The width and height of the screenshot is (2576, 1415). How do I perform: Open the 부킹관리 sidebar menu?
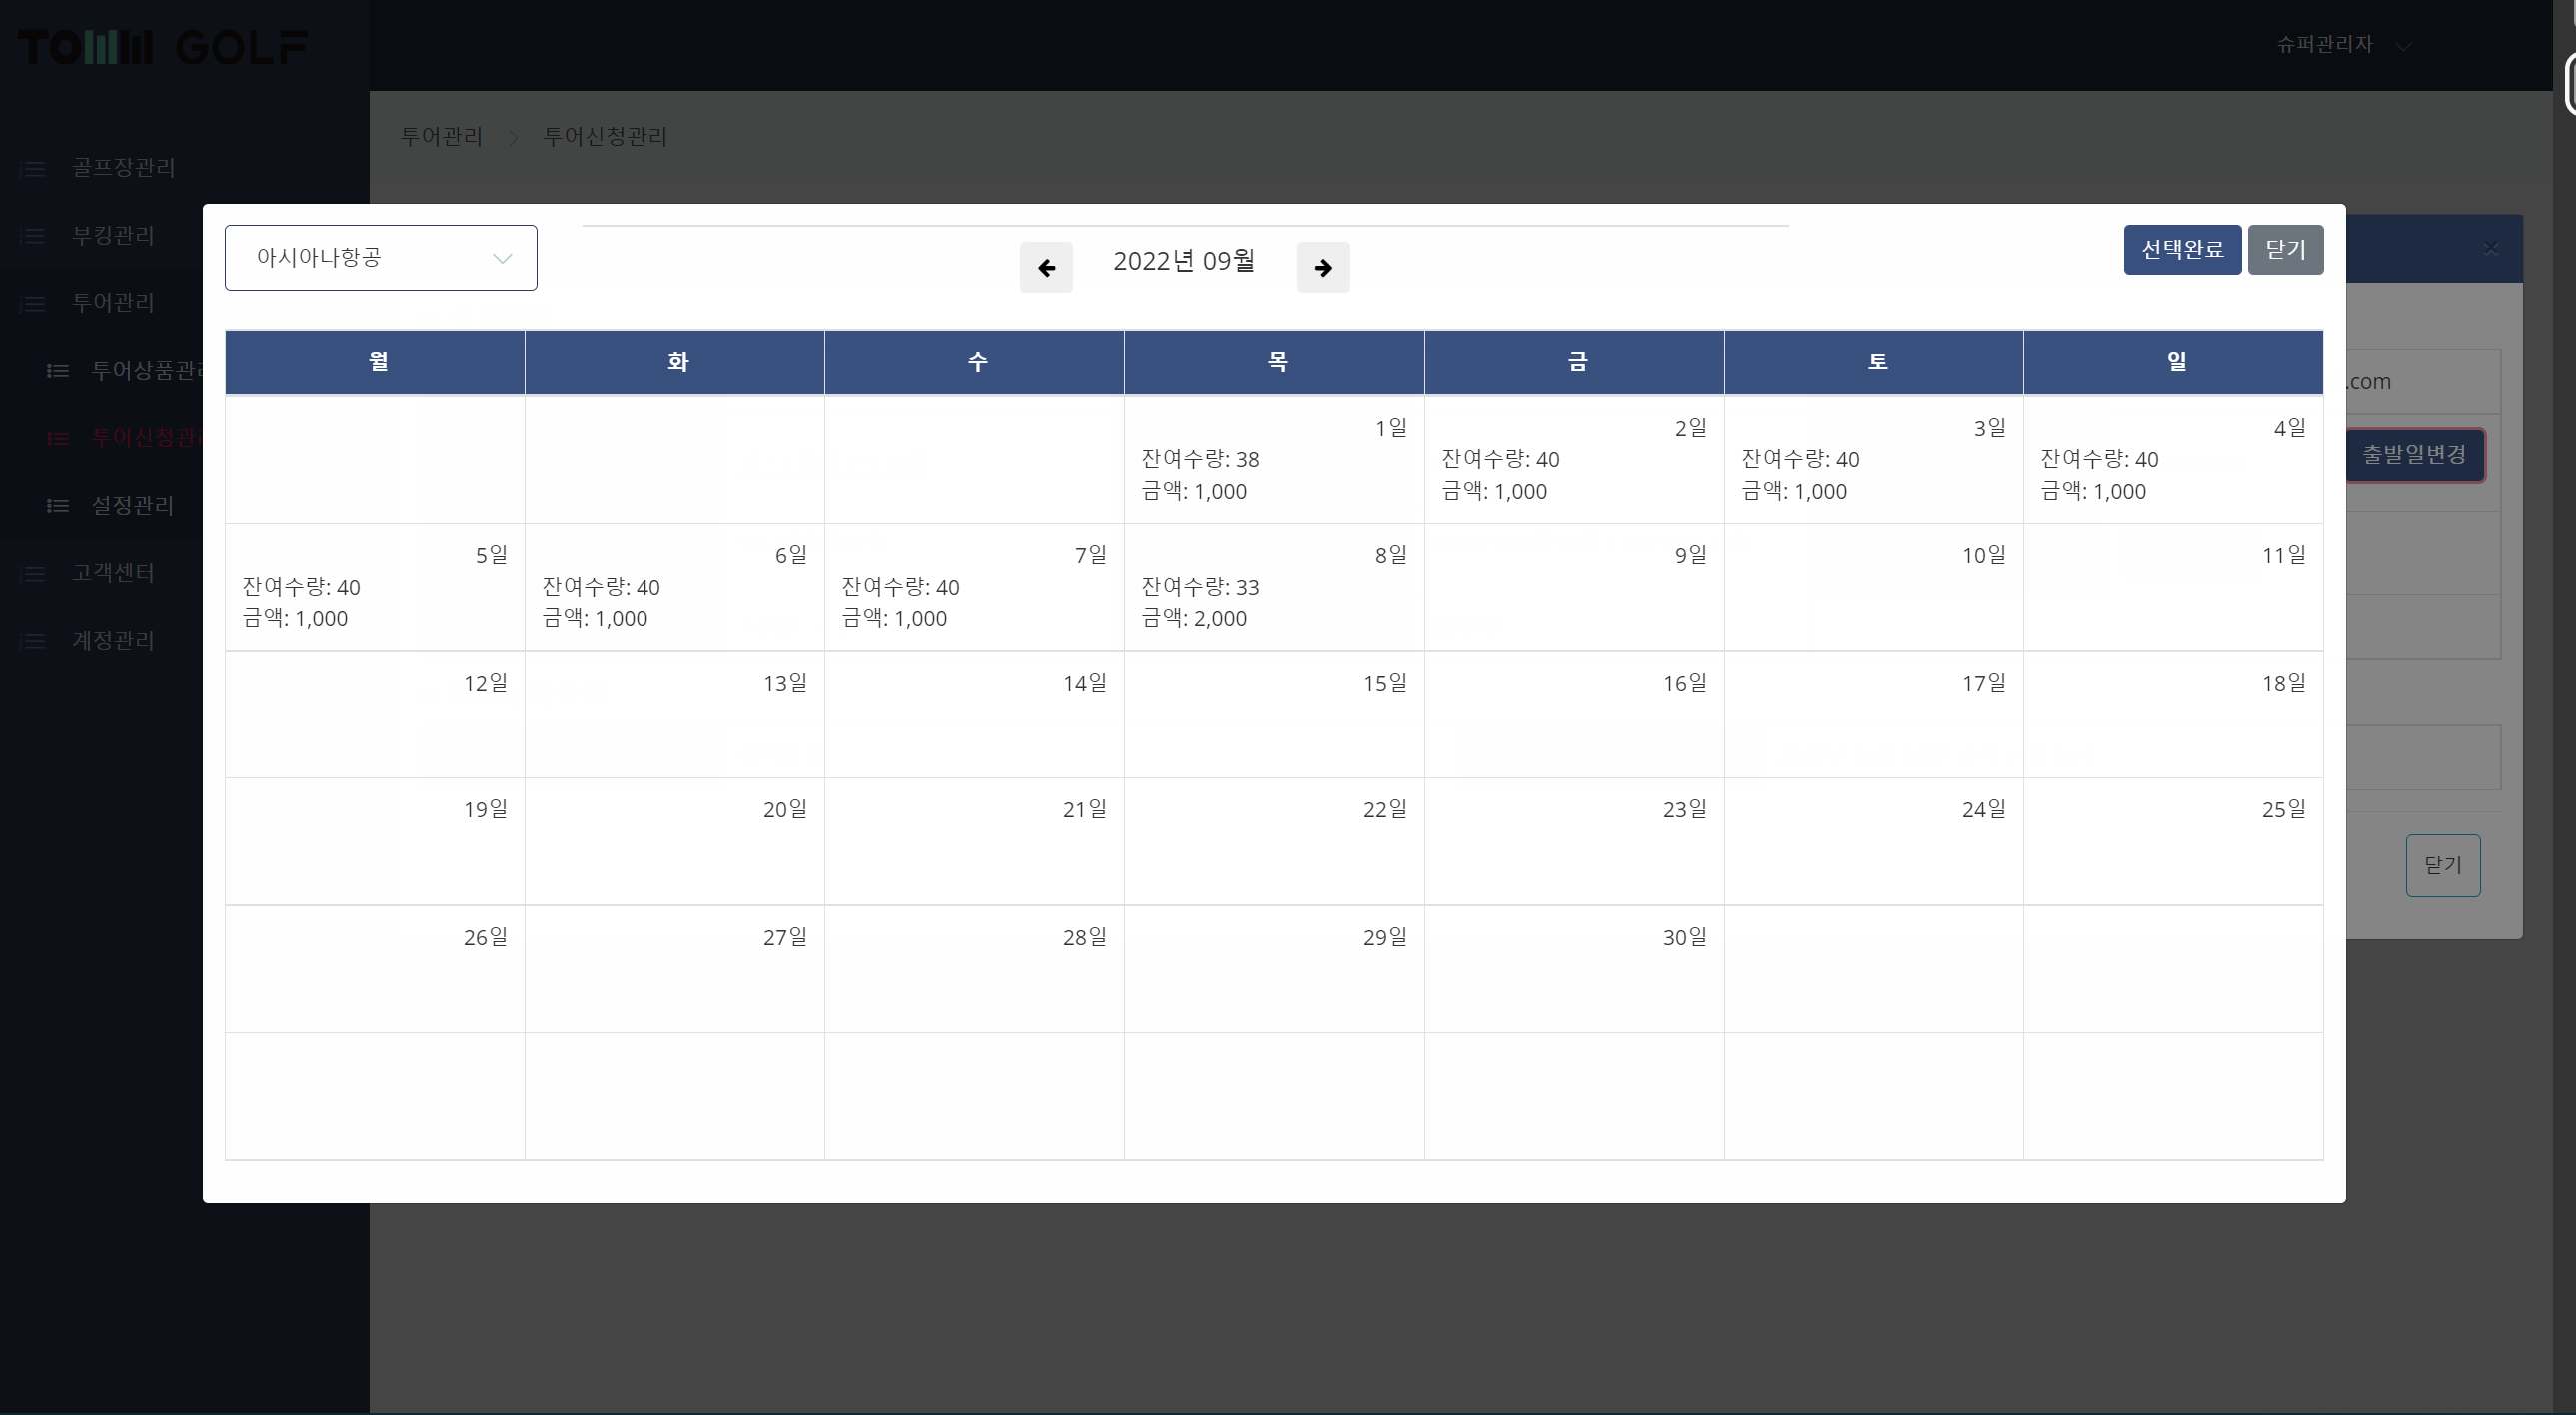[113, 235]
